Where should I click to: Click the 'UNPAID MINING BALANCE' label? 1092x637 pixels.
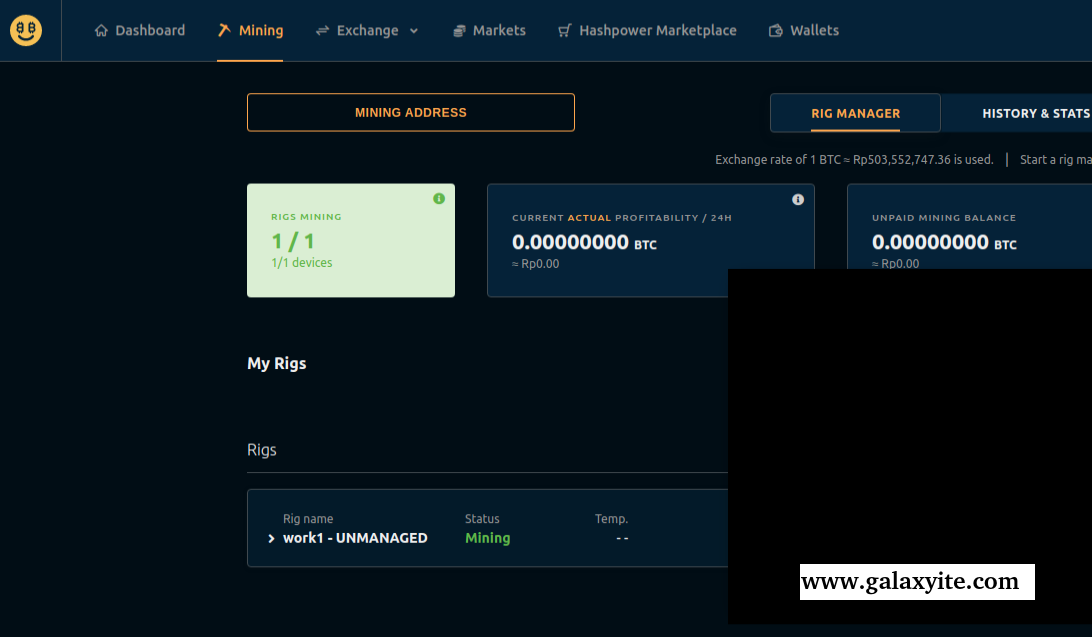pyautogui.click(x=944, y=218)
